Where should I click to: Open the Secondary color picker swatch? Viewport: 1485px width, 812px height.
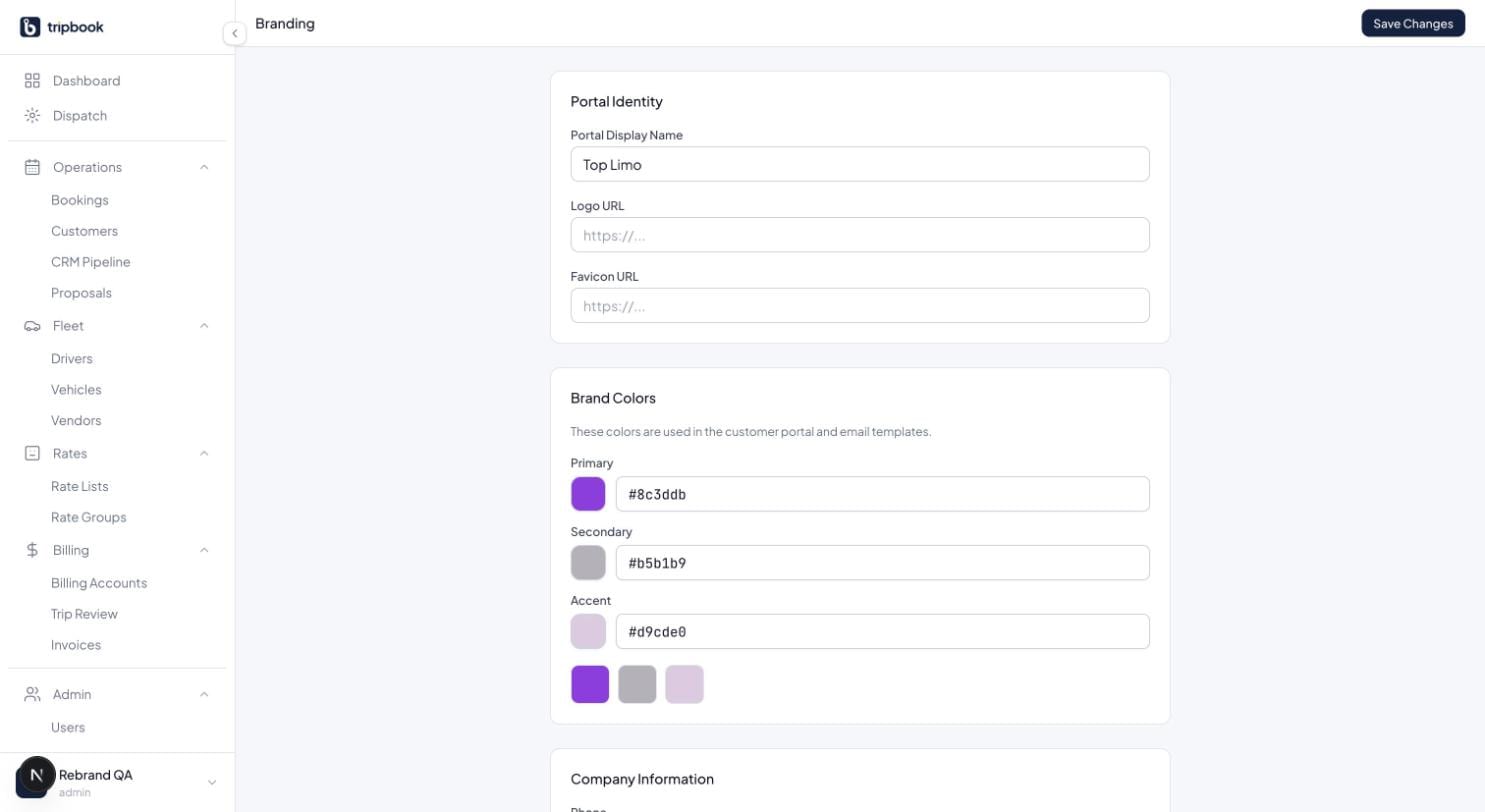click(588, 563)
